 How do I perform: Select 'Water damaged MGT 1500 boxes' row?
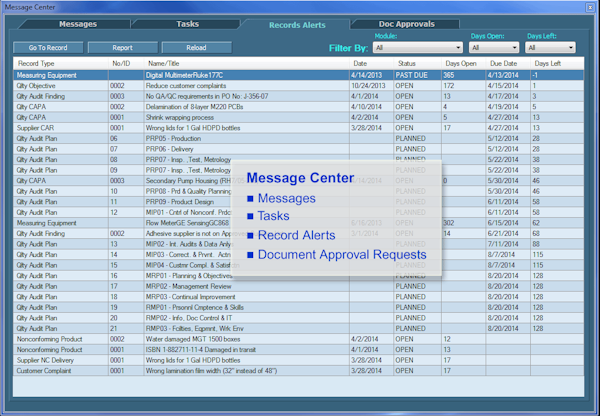click(298, 339)
